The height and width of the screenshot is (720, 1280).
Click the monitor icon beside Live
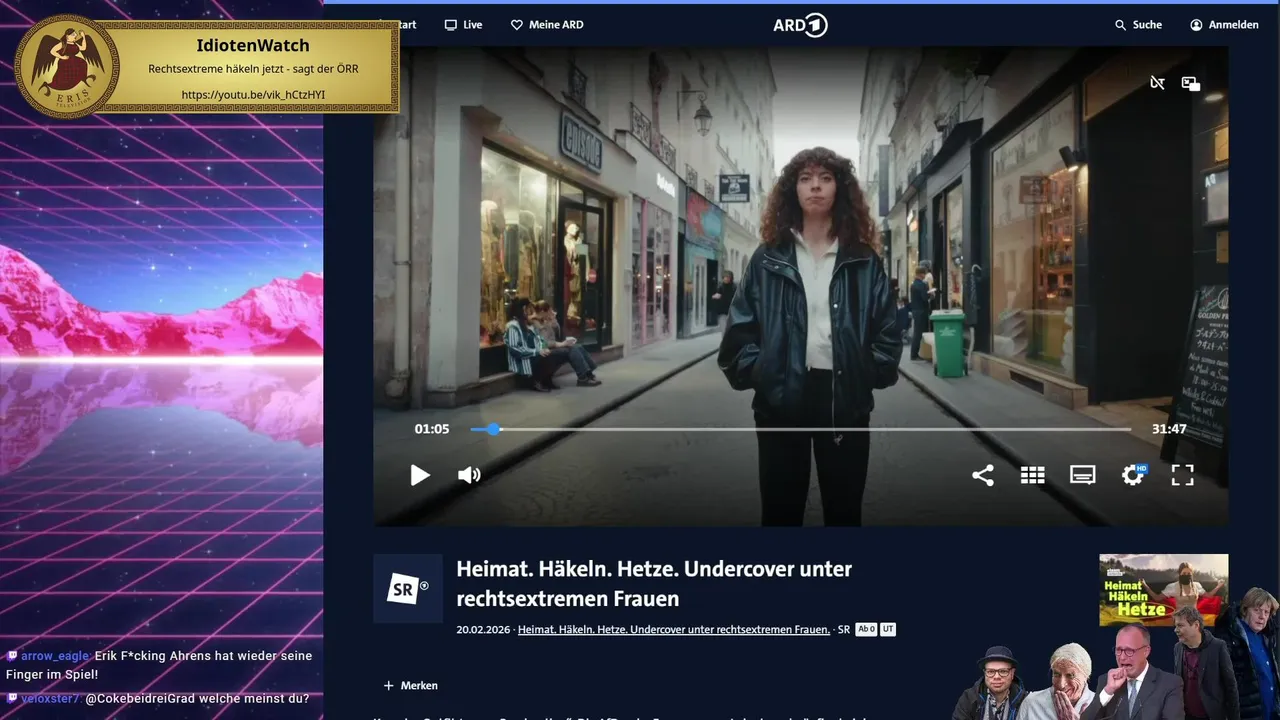(x=451, y=25)
